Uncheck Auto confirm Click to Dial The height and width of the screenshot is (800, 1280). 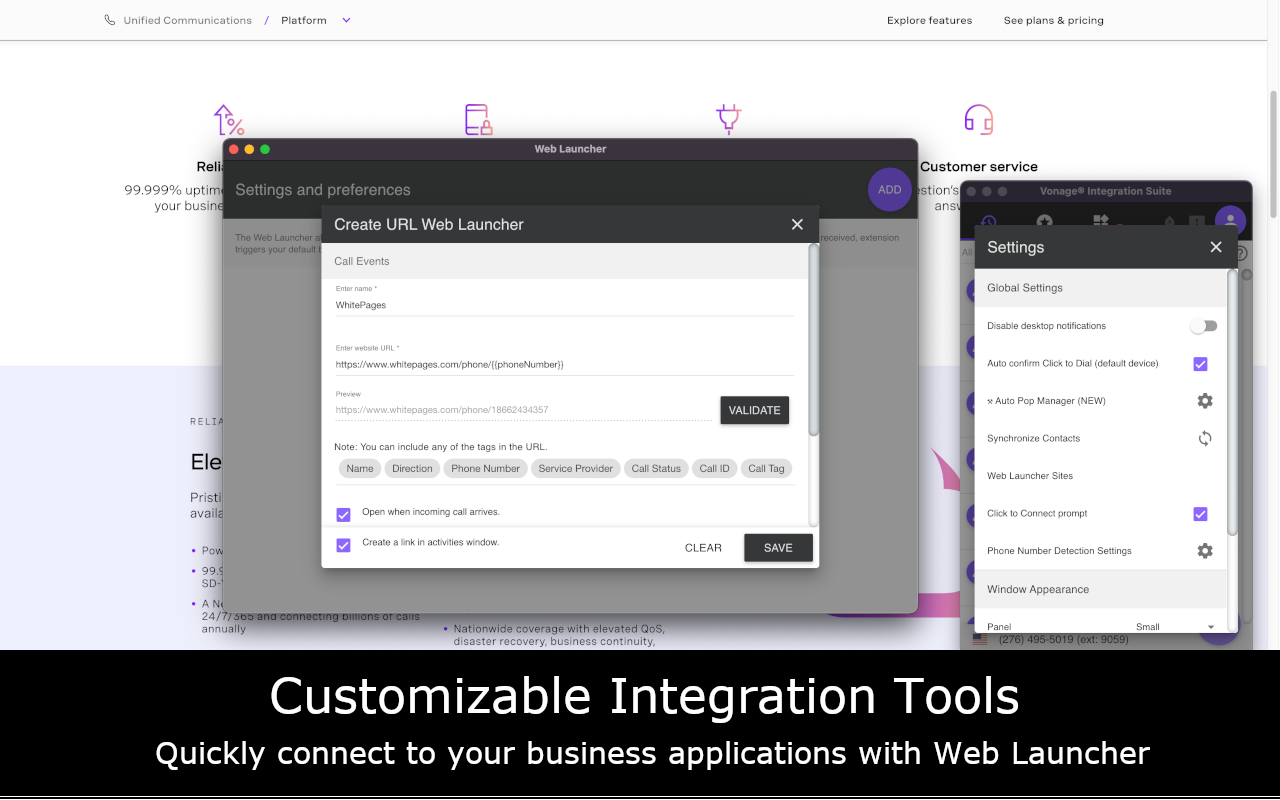point(1200,364)
